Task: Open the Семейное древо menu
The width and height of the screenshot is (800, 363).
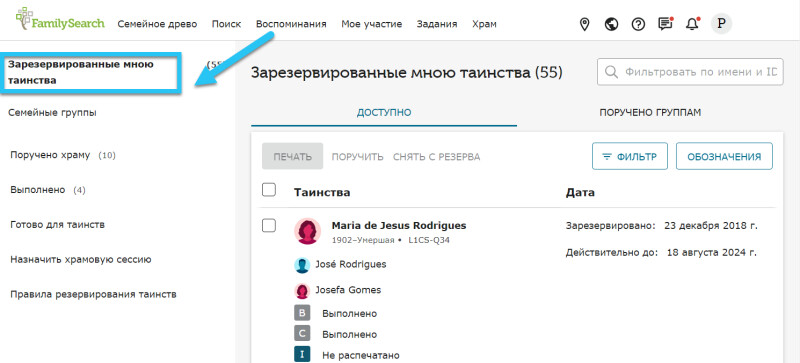Action: click(157, 24)
